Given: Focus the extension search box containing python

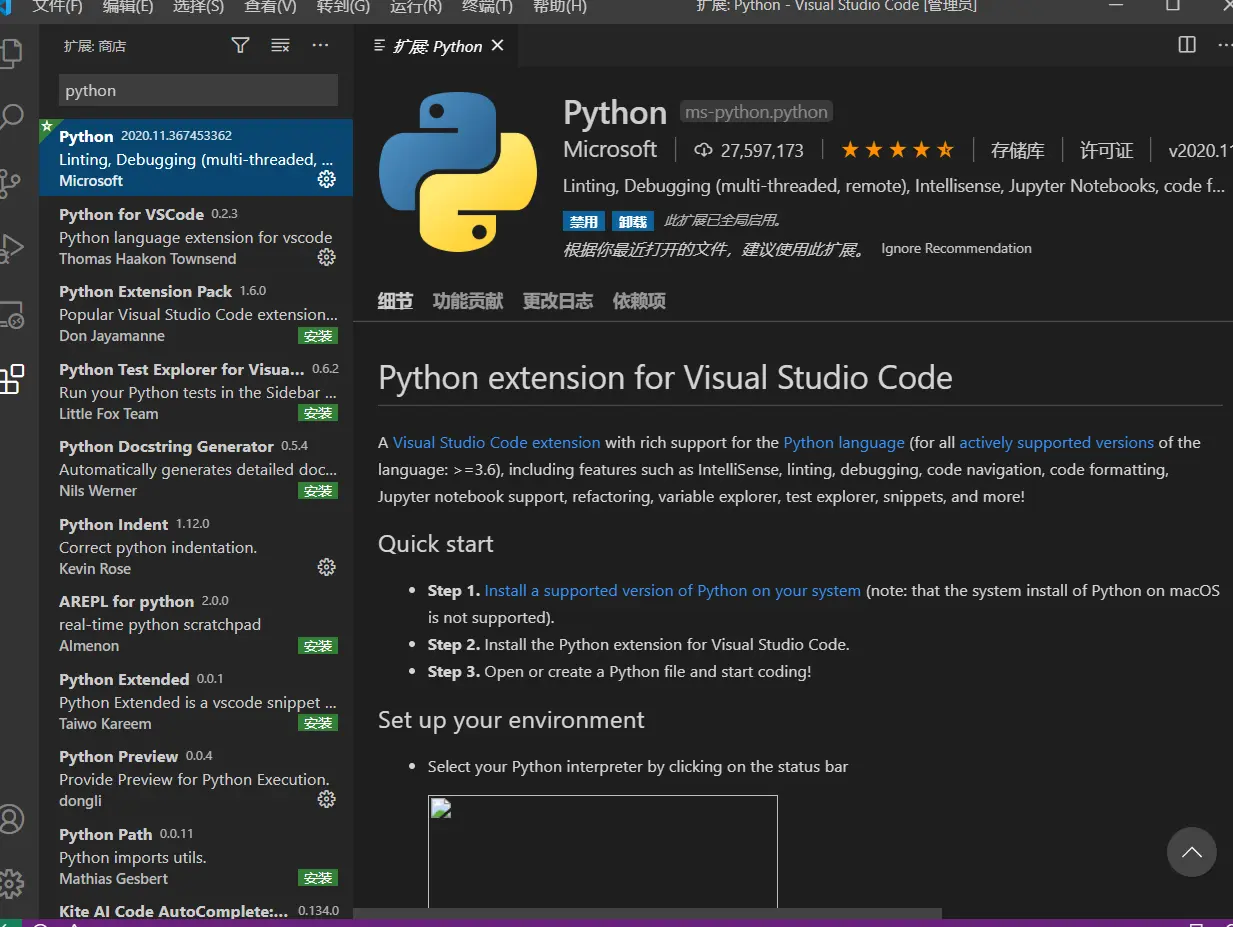Looking at the screenshot, I should point(198,90).
